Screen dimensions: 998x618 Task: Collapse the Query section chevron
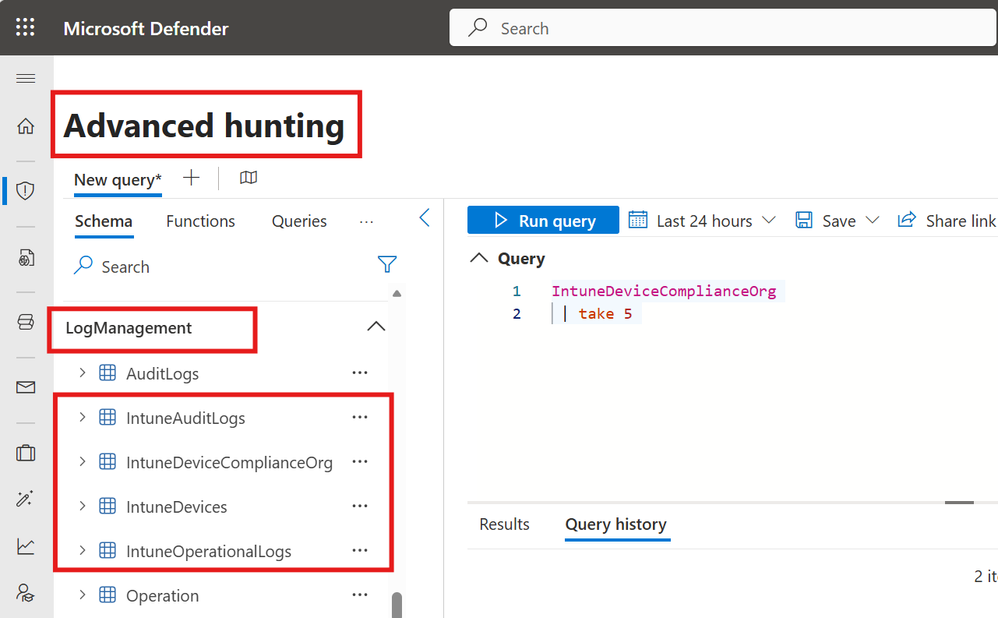(x=479, y=259)
